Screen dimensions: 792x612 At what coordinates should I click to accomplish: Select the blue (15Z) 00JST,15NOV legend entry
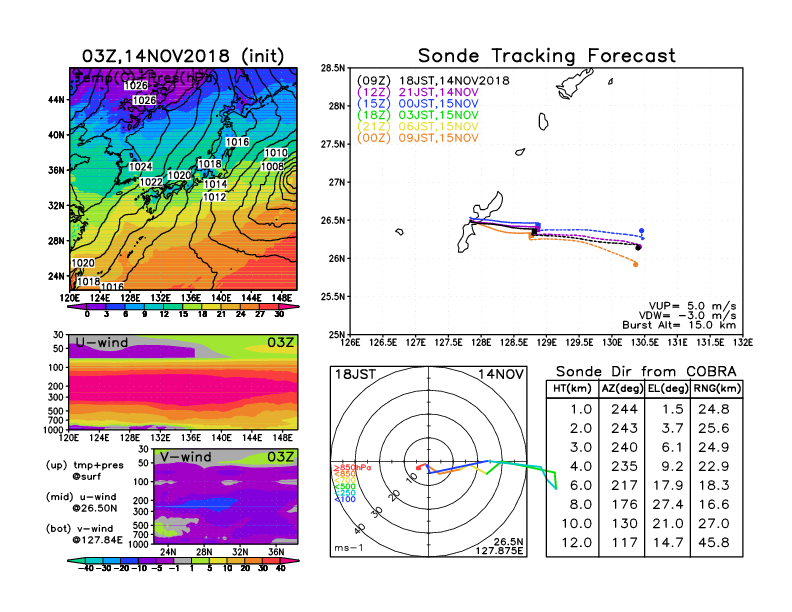417,104
